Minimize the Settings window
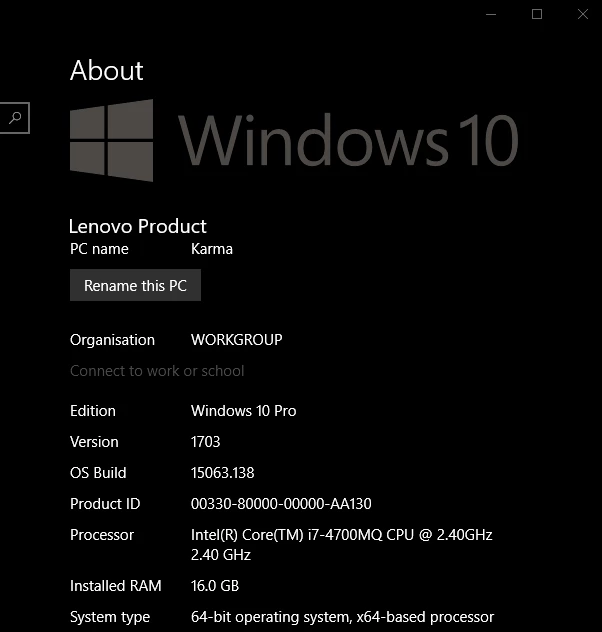Viewport: 602px width, 632px height. [491, 15]
